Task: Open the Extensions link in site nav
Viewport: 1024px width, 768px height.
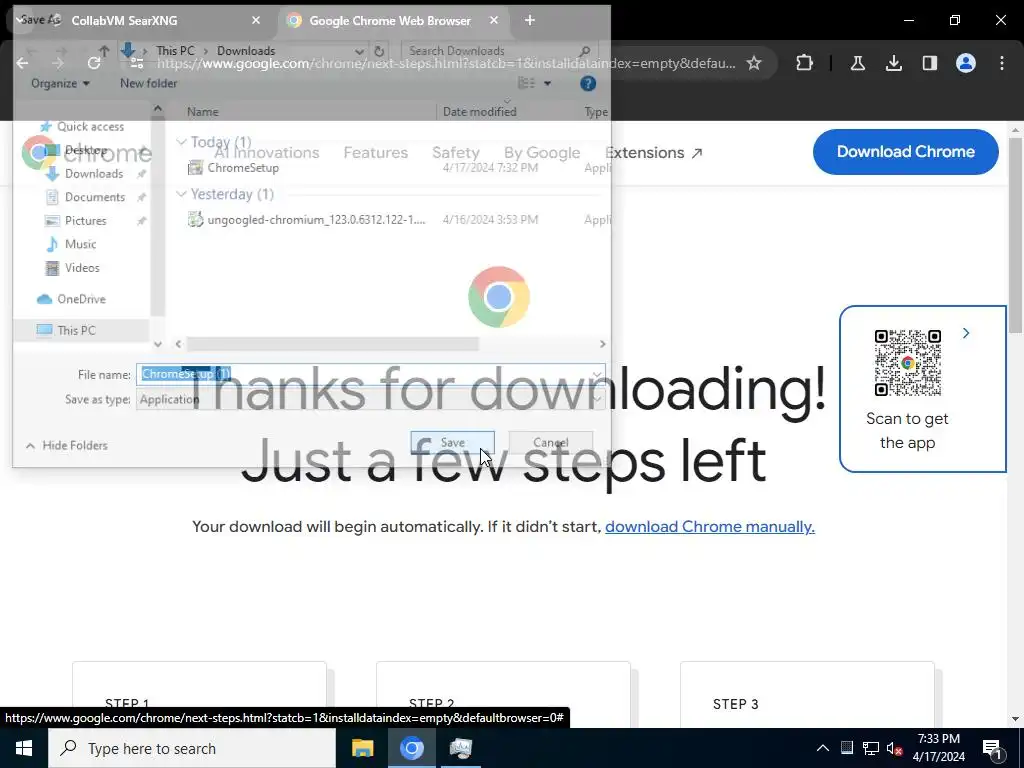Action: 653,153
